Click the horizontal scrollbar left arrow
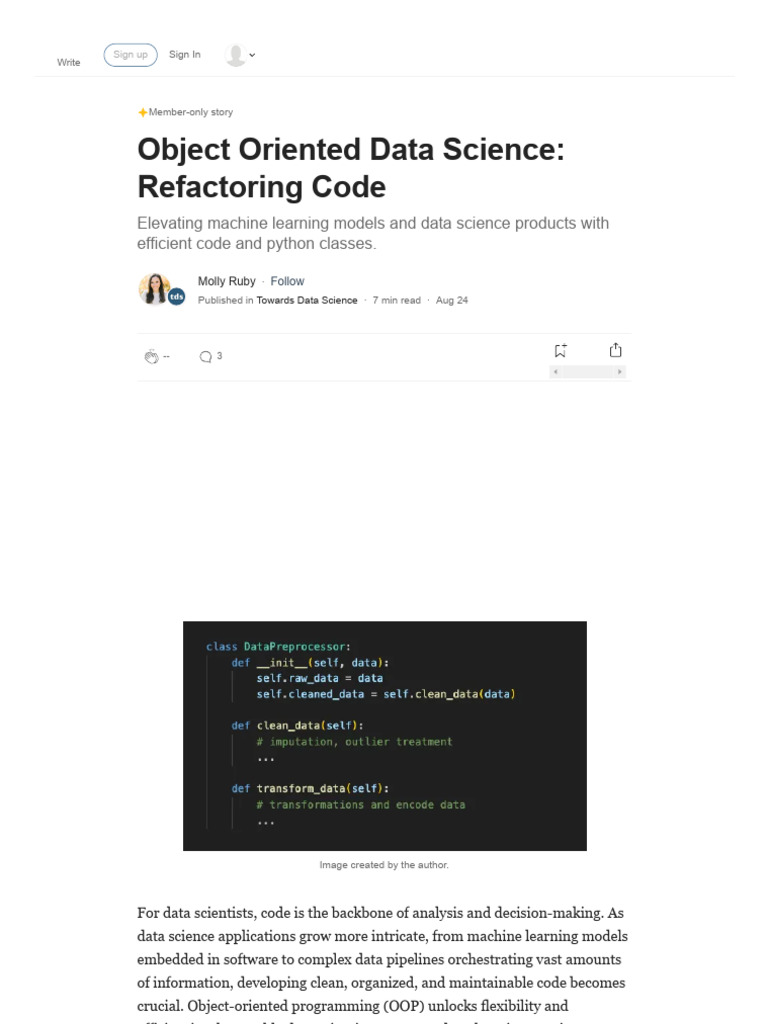This screenshot has height=1024, width=768. (556, 372)
